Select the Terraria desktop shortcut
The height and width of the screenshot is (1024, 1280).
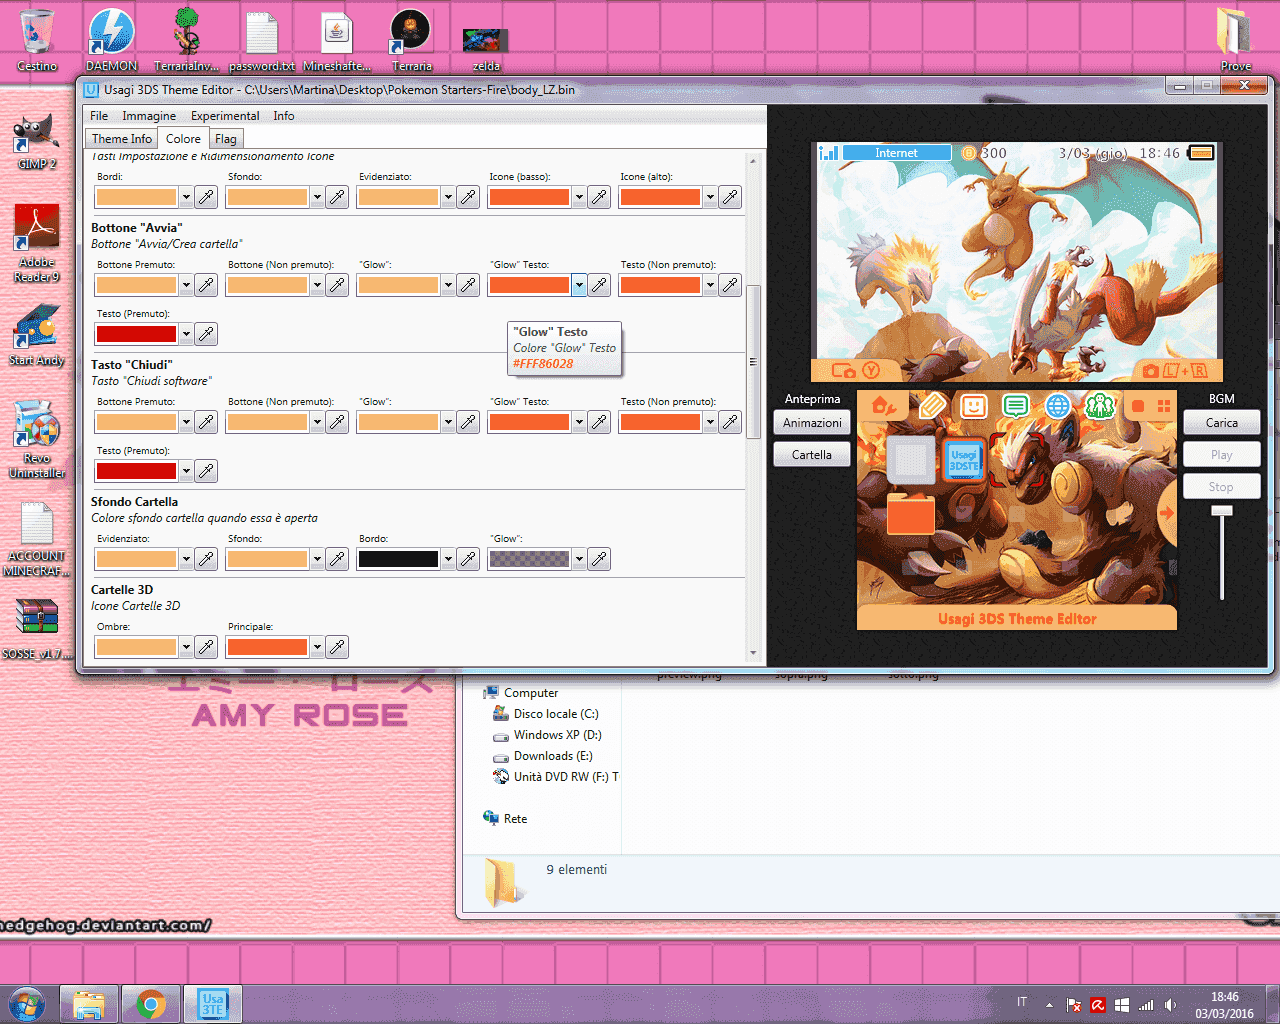411,40
